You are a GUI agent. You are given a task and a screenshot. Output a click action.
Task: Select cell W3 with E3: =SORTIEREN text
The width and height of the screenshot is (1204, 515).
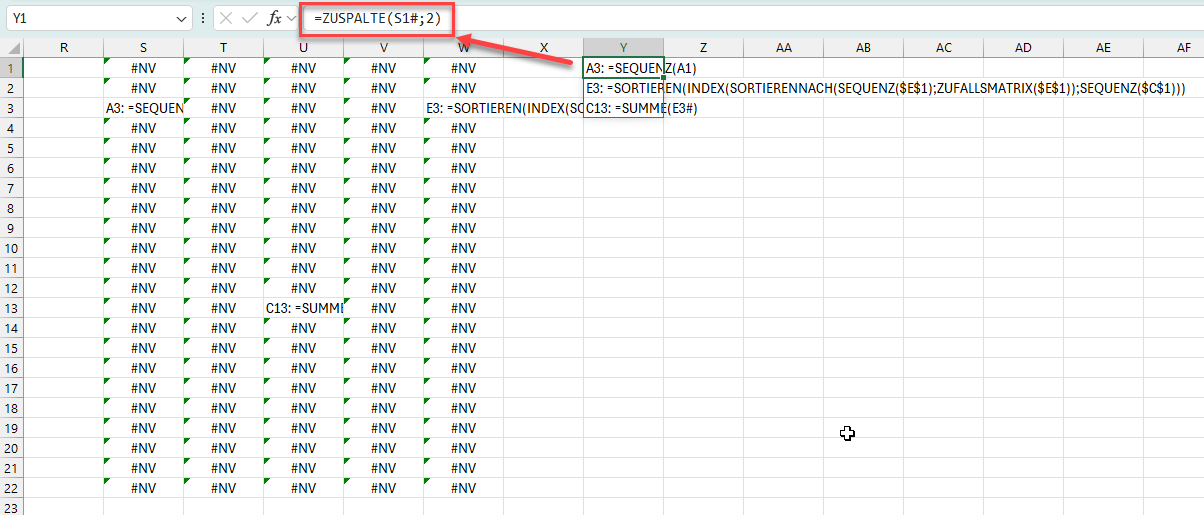(x=463, y=108)
